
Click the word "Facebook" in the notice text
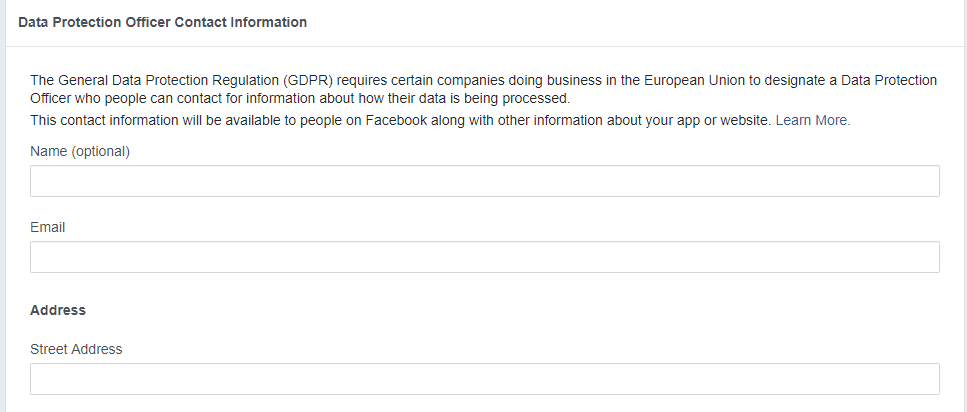[x=396, y=120]
